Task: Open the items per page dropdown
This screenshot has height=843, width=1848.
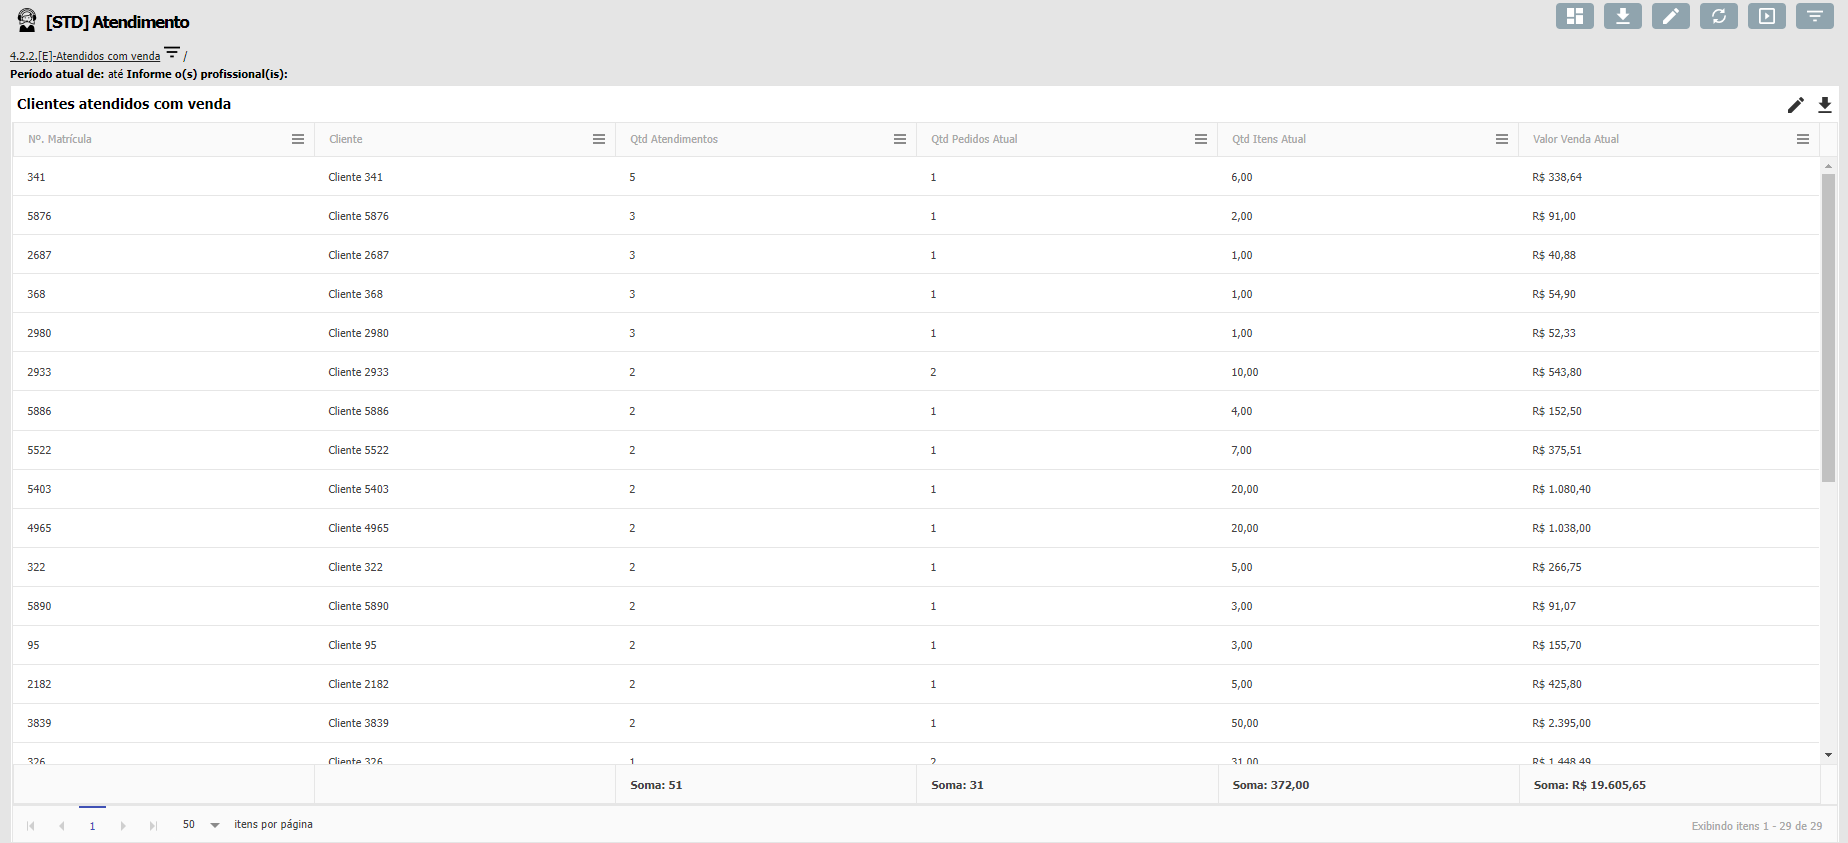Action: pos(215,825)
